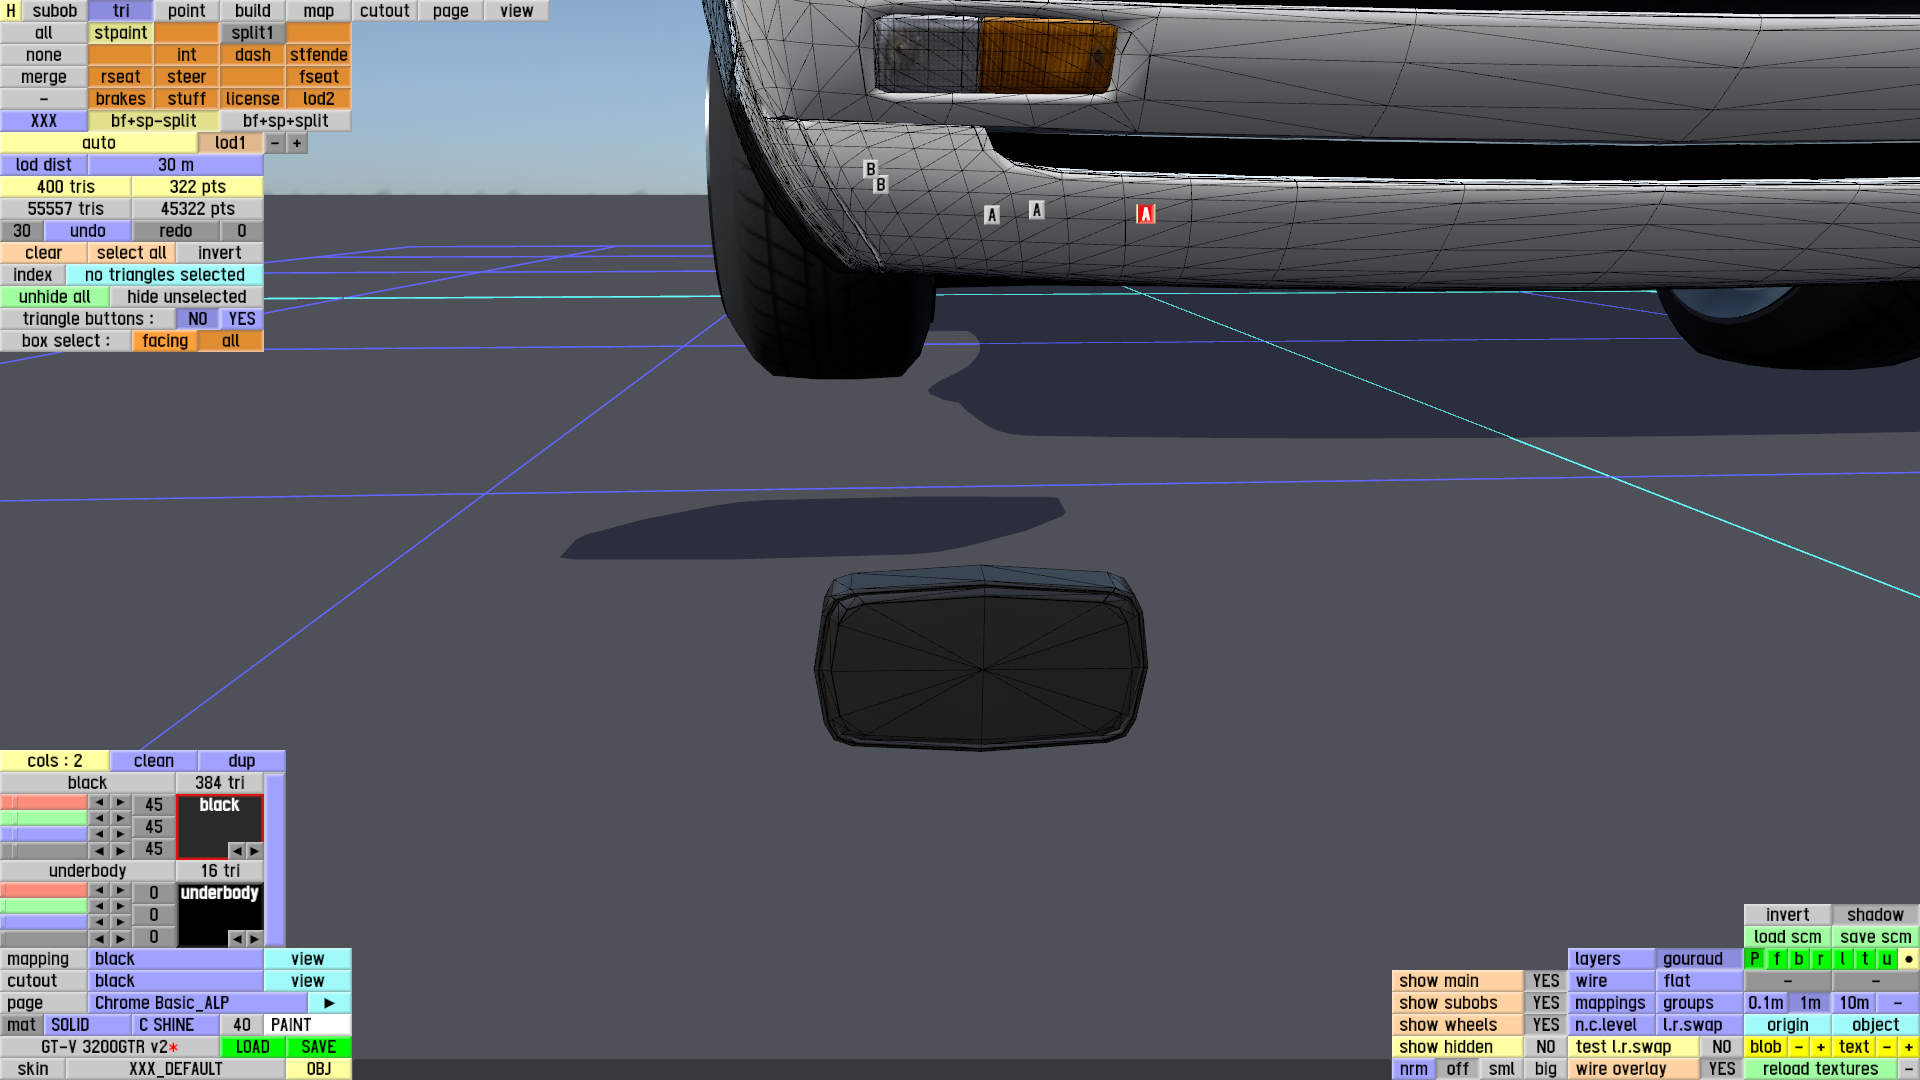The width and height of the screenshot is (1920, 1080).
Task: Open the cutout tab
Action: pos(384,11)
